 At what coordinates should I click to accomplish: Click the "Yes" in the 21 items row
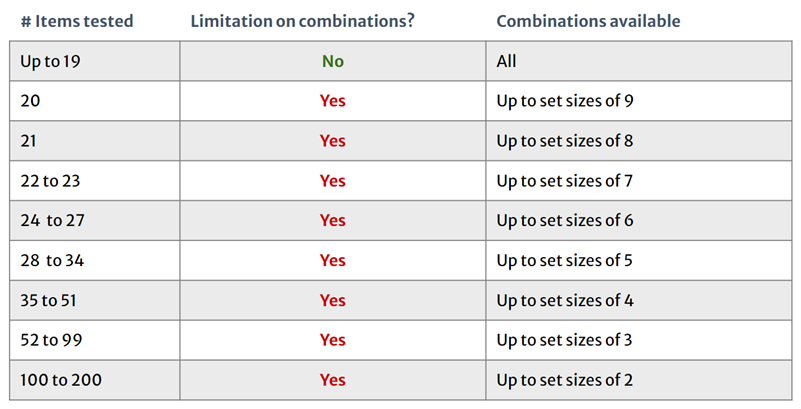coord(333,141)
